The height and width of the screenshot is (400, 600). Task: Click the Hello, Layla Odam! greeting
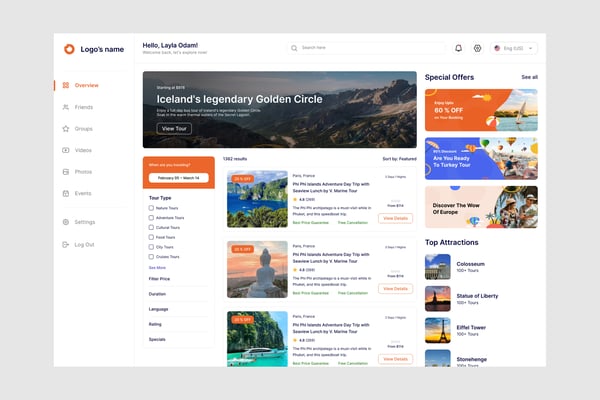pos(170,45)
